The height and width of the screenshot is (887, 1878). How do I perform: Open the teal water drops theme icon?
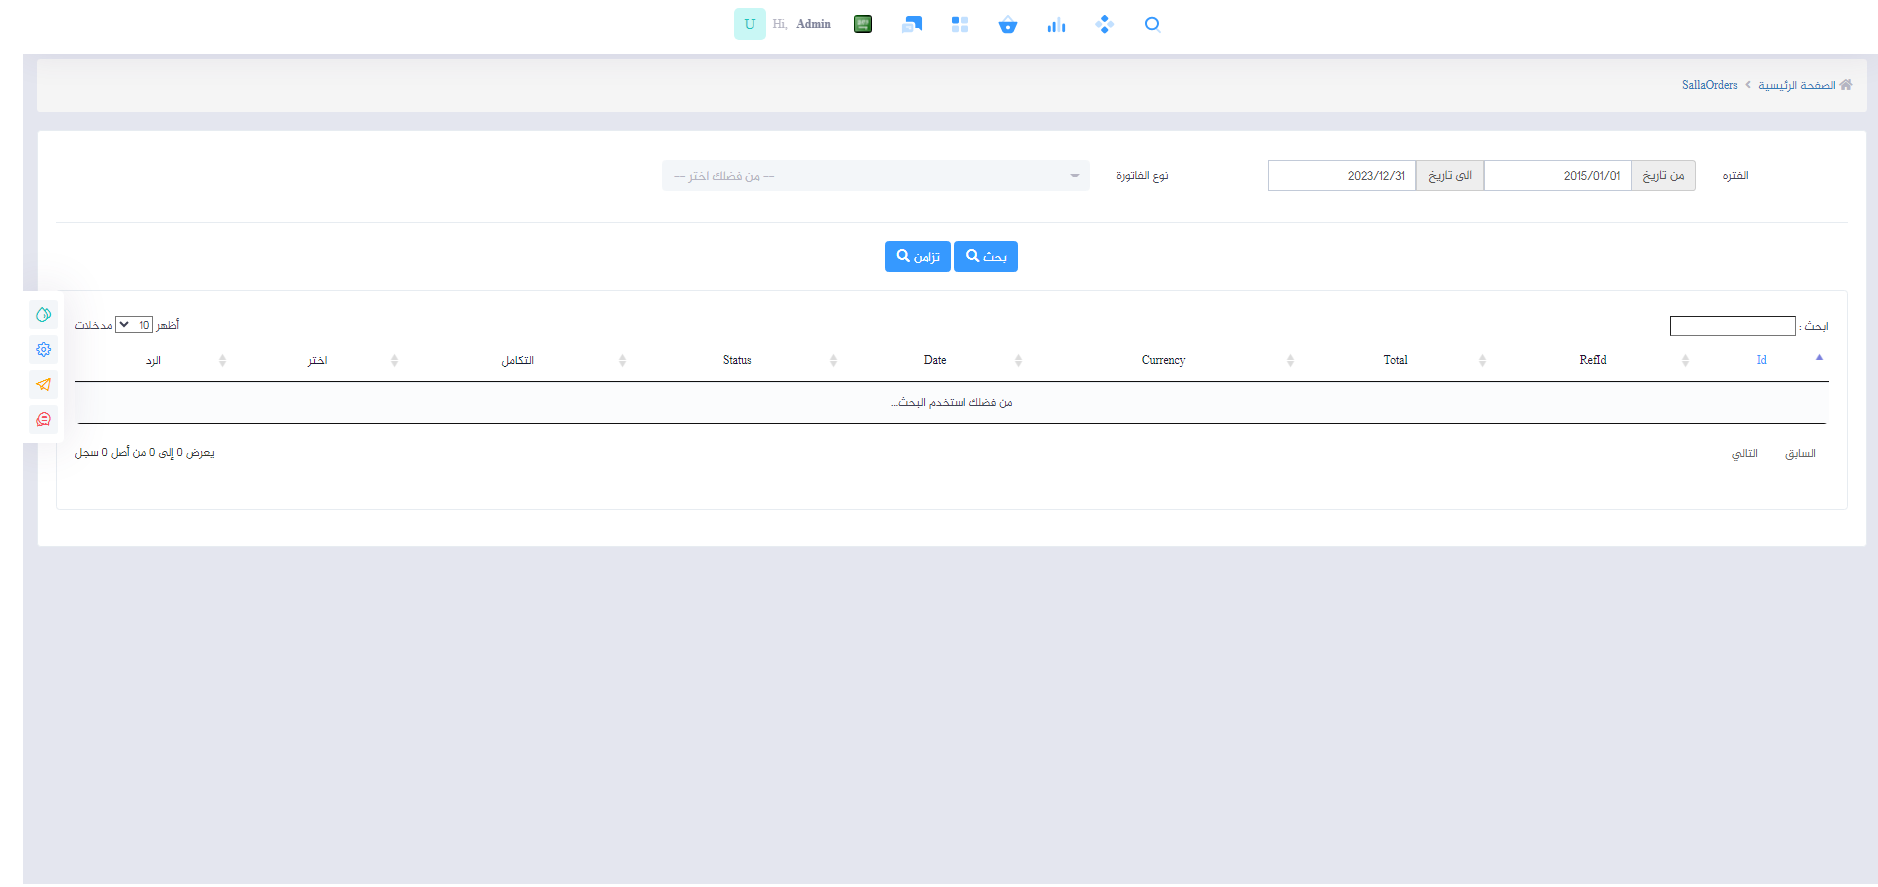tap(44, 315)
